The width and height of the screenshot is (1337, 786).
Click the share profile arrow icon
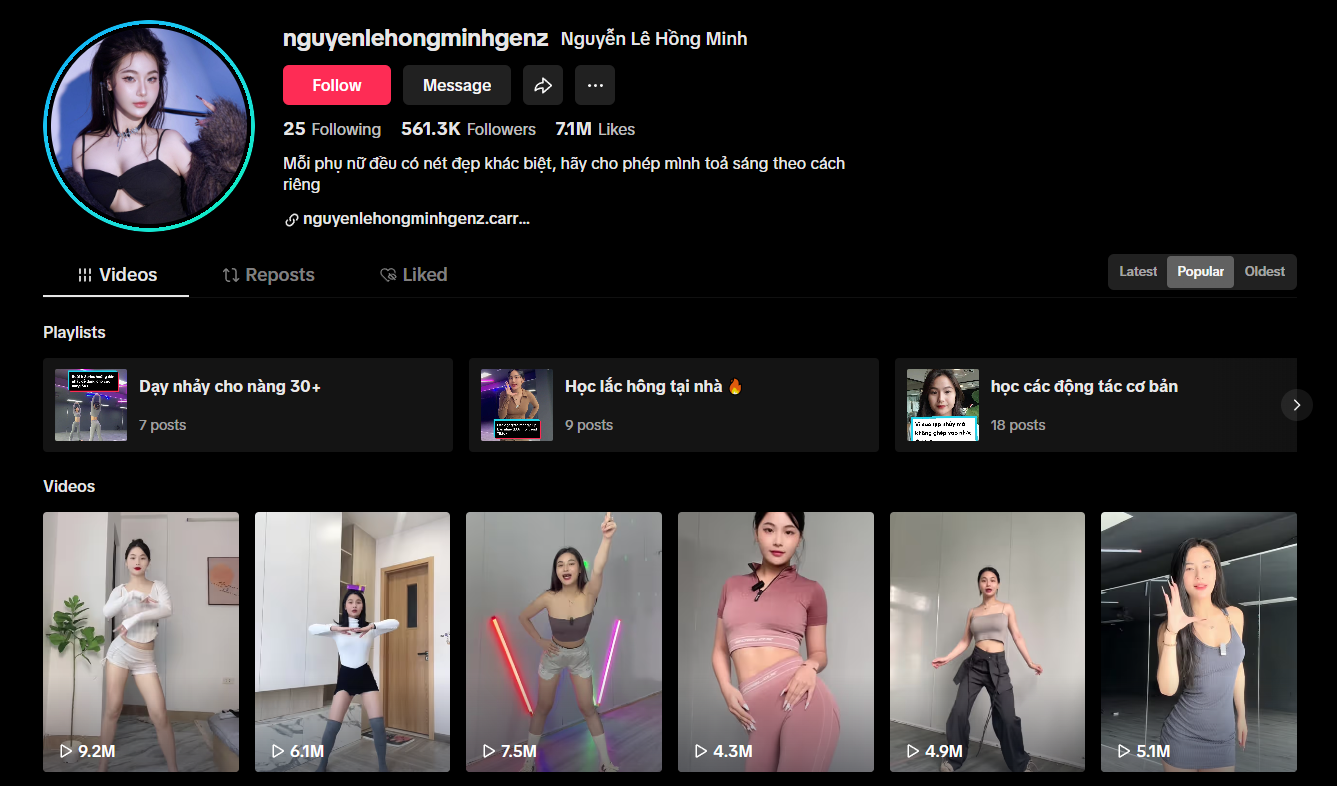pos(543,85)
